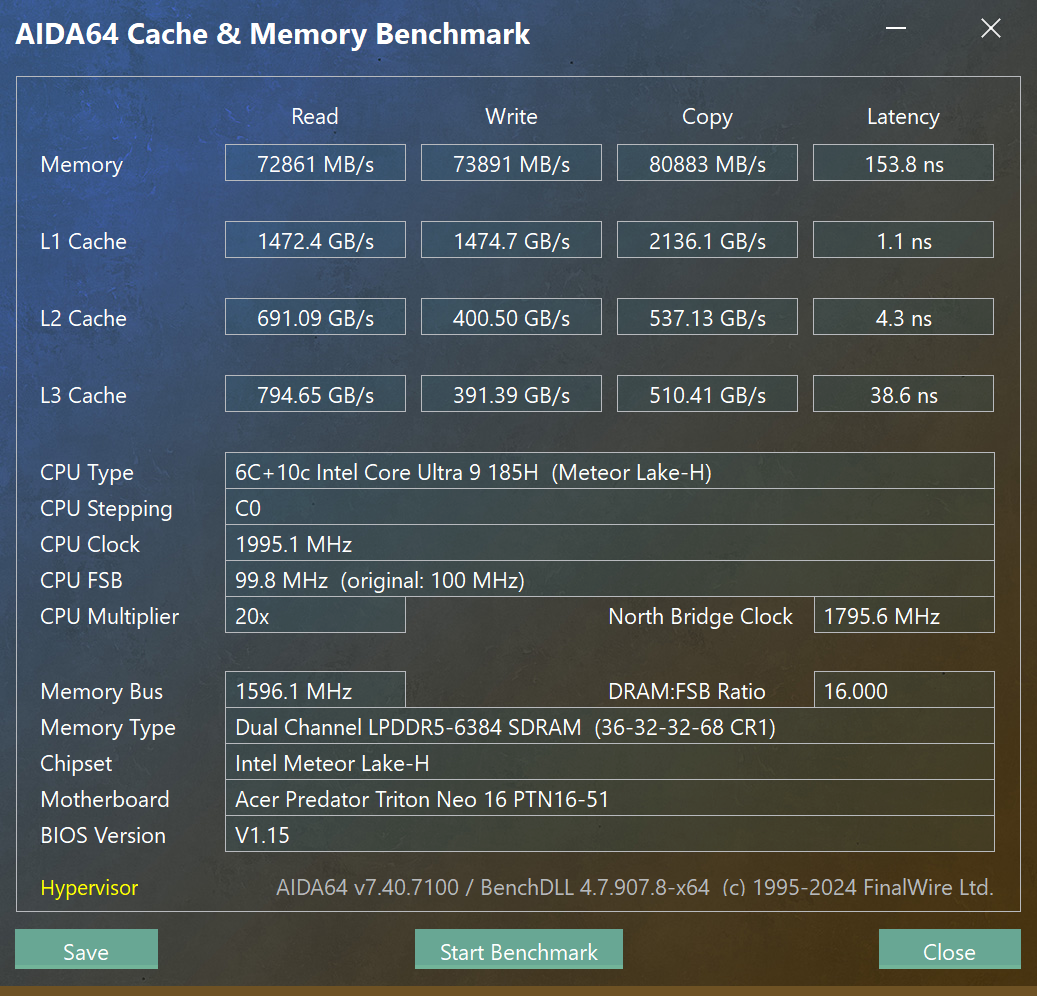The image size is (1037, 996).
Task: Click the Chipset label
Action: [x=76, y=763]
